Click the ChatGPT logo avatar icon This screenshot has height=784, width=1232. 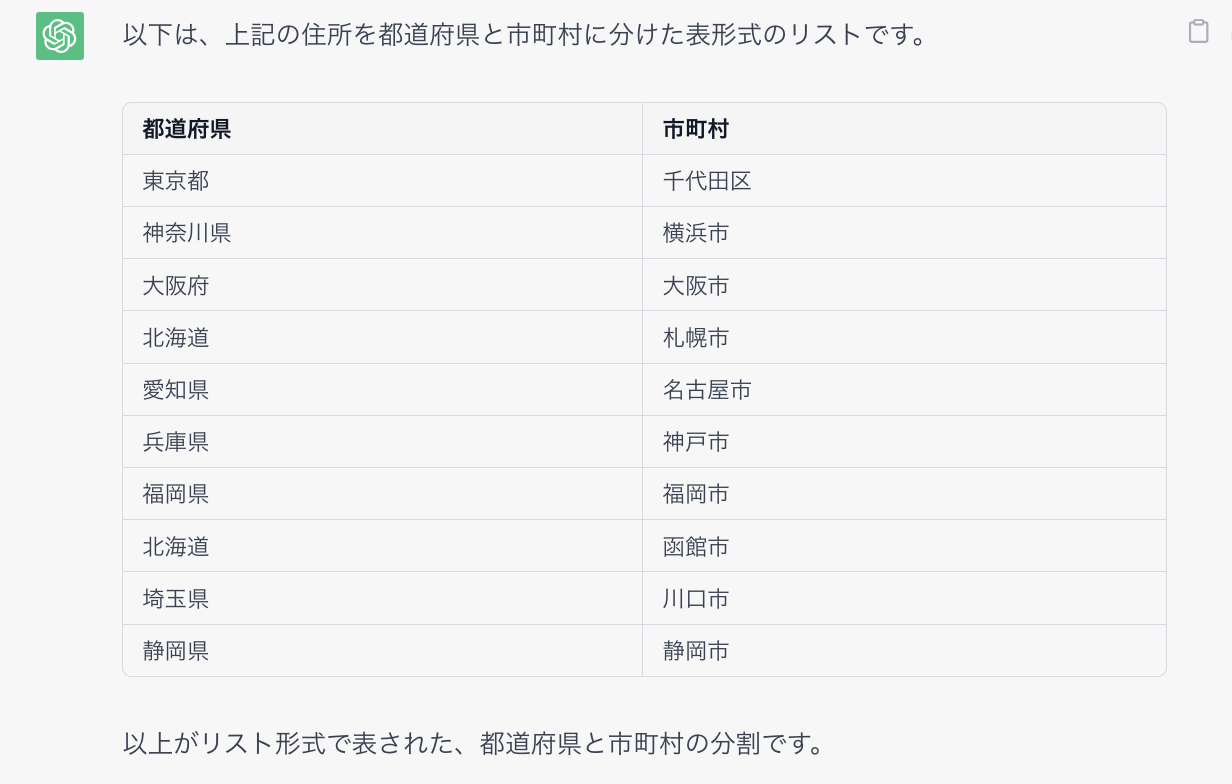coord(60,36)
